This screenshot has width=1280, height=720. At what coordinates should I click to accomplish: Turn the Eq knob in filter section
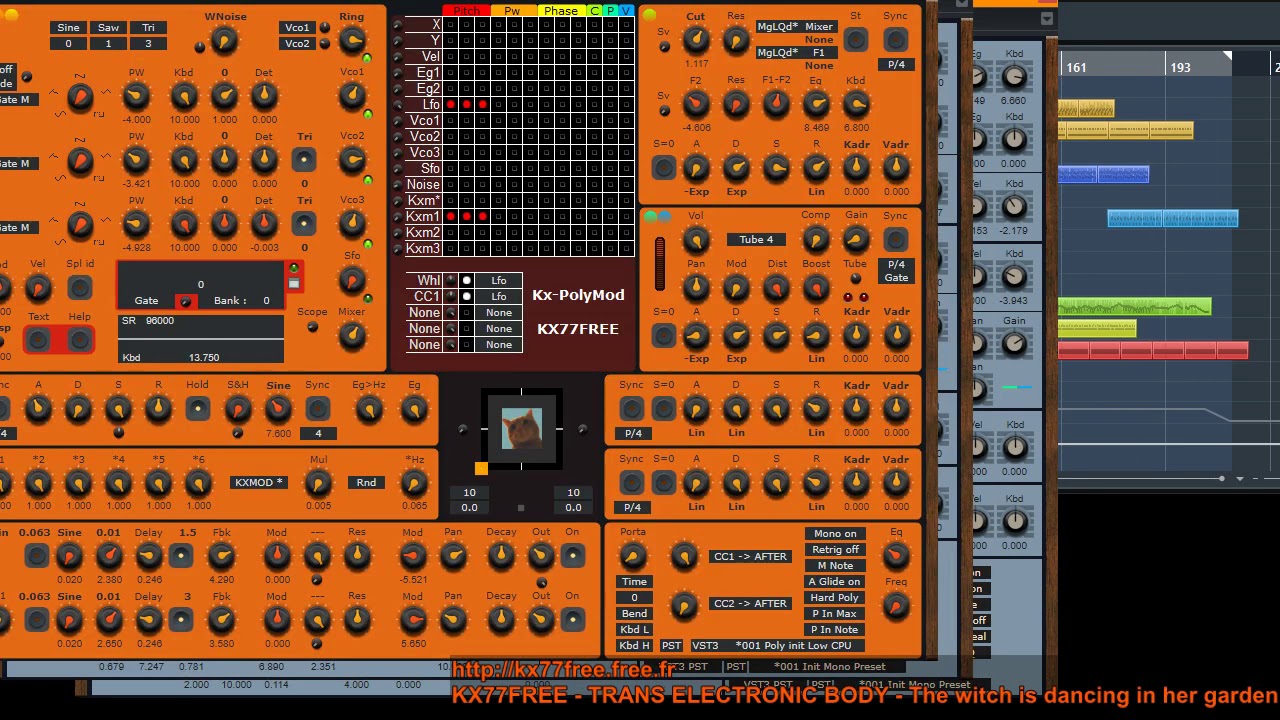pos(816,104)
